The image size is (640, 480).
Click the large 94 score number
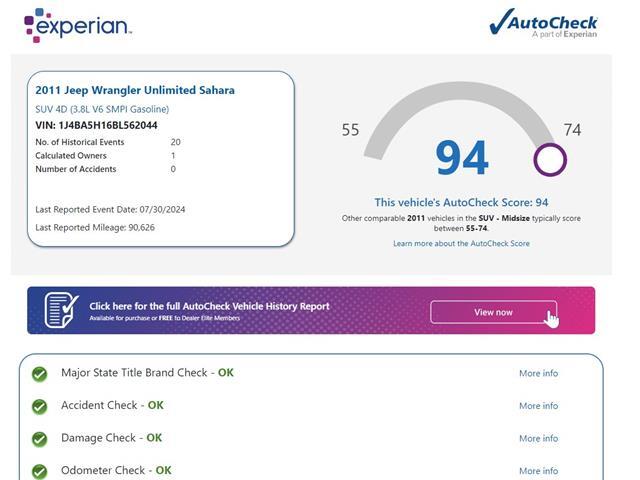(462, 158)
